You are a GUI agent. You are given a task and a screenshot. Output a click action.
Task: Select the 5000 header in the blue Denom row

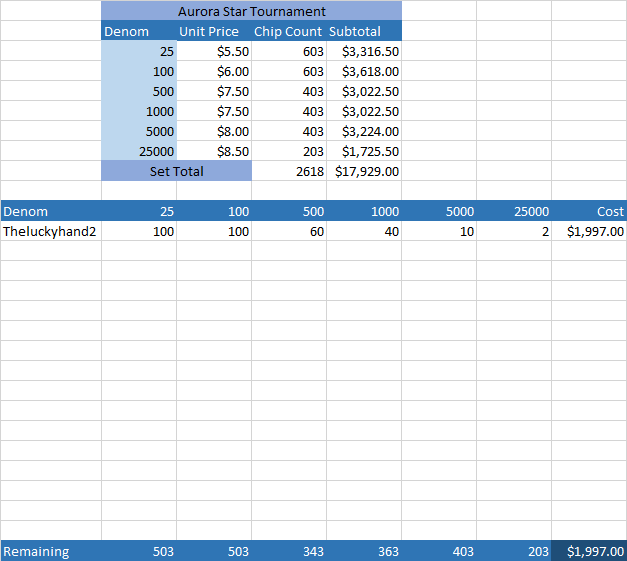click(x=438, y=211)
